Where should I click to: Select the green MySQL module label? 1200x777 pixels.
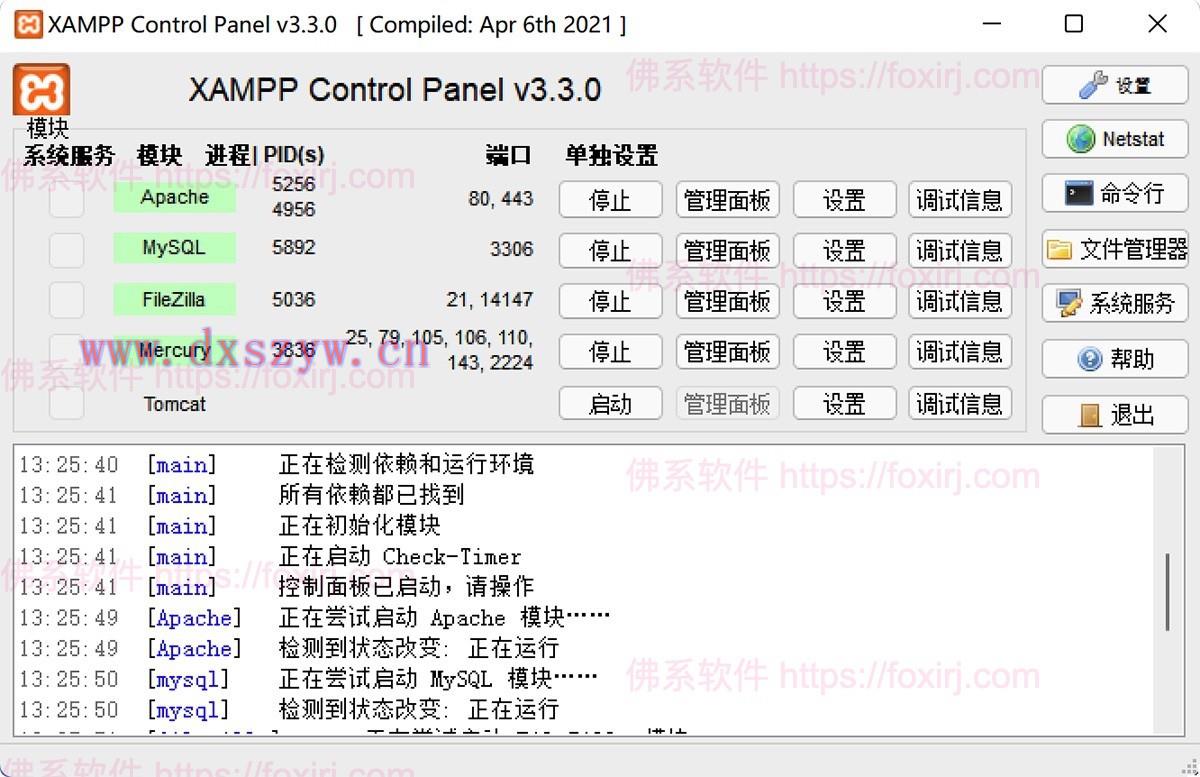[174, 247]
